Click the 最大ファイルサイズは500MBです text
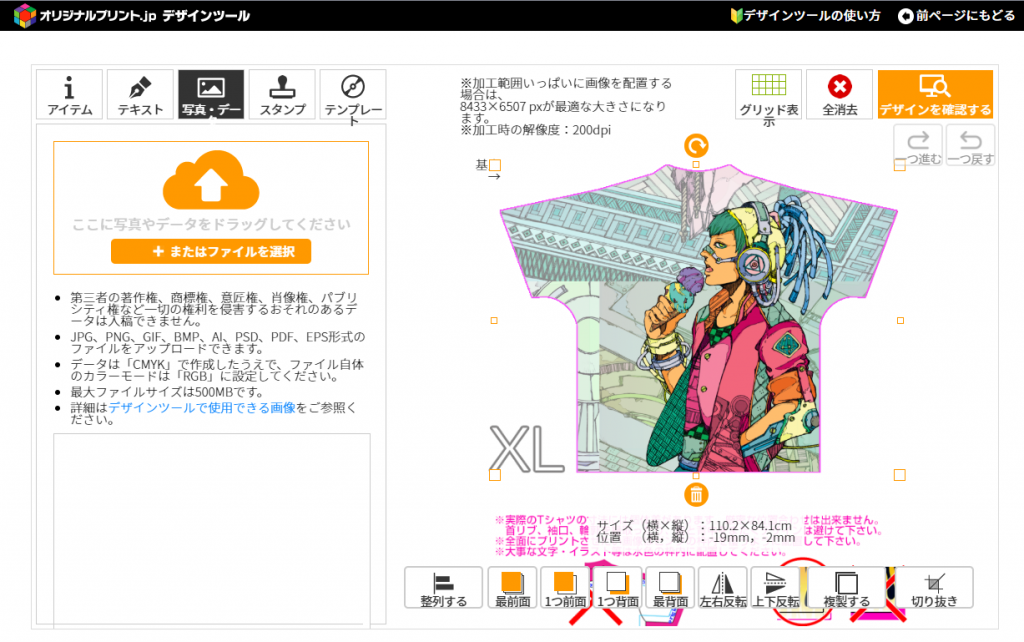This screenshot has height=642, width=1024. [167, 392]
